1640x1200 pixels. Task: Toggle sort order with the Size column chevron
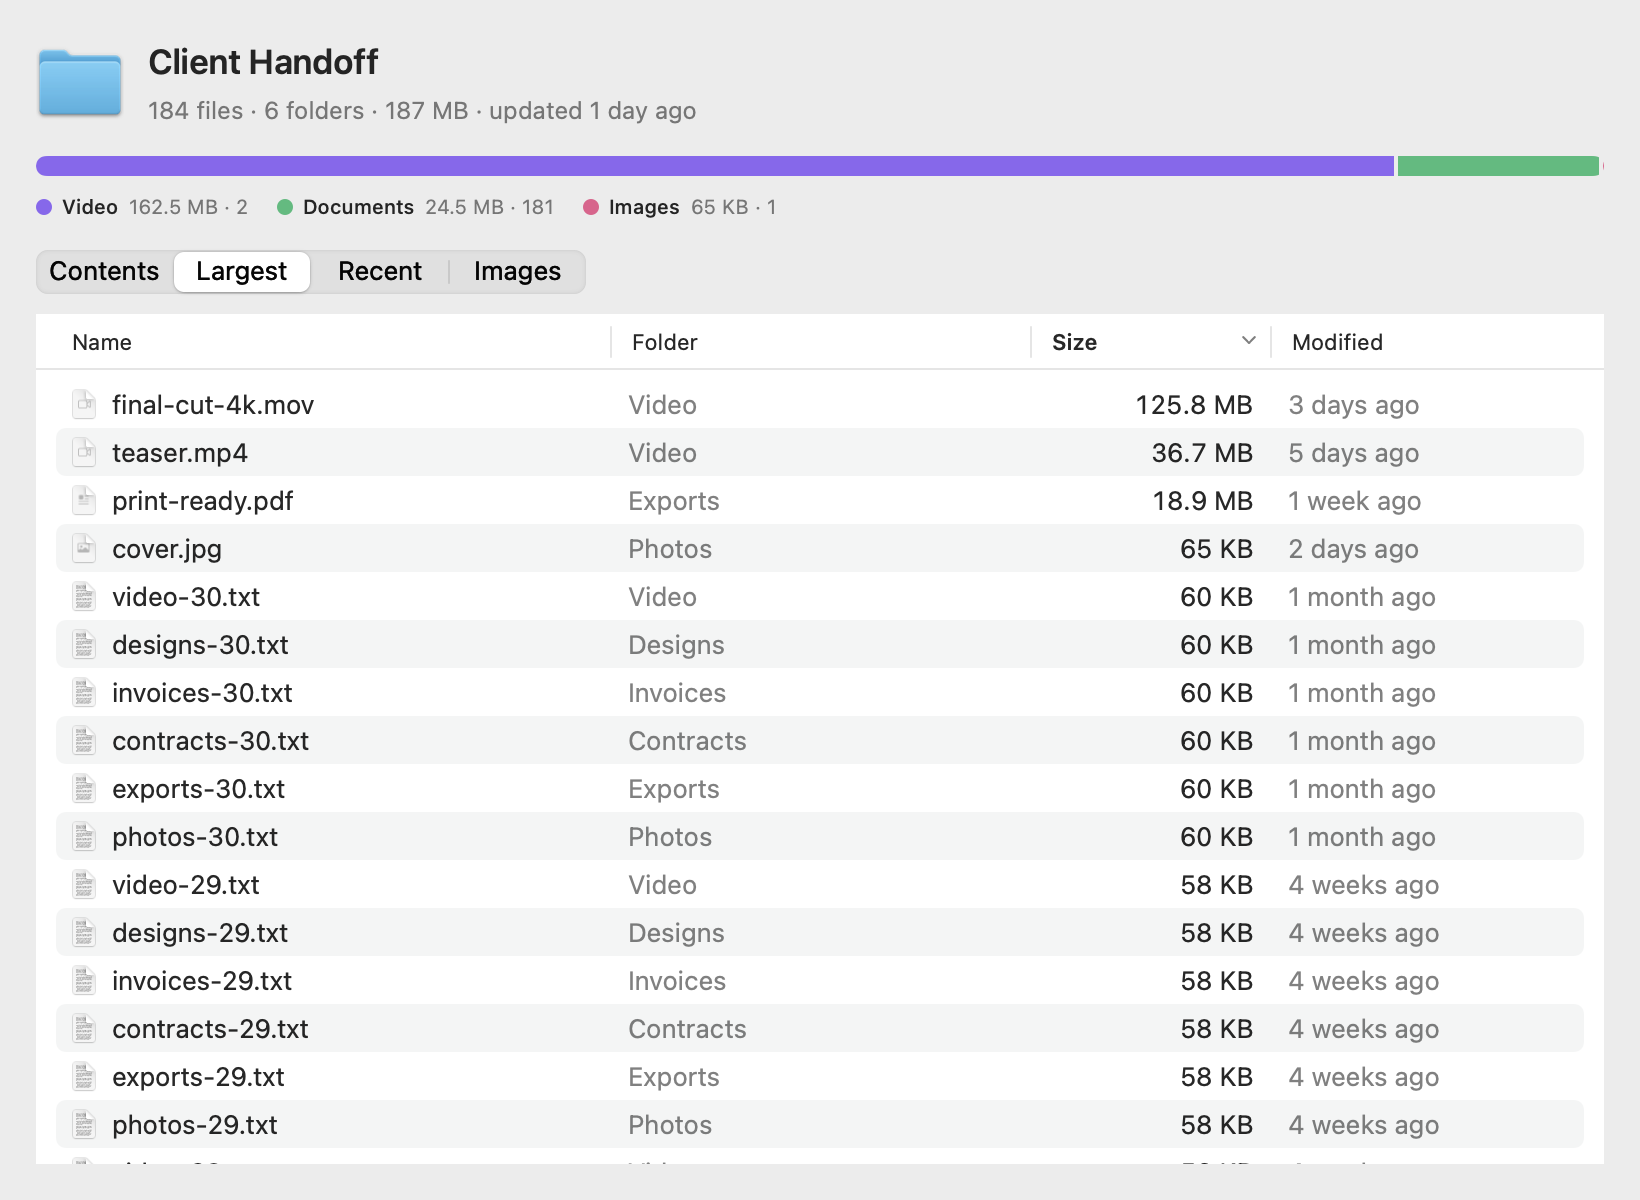pyautogui.click(x=1248, y=341)
